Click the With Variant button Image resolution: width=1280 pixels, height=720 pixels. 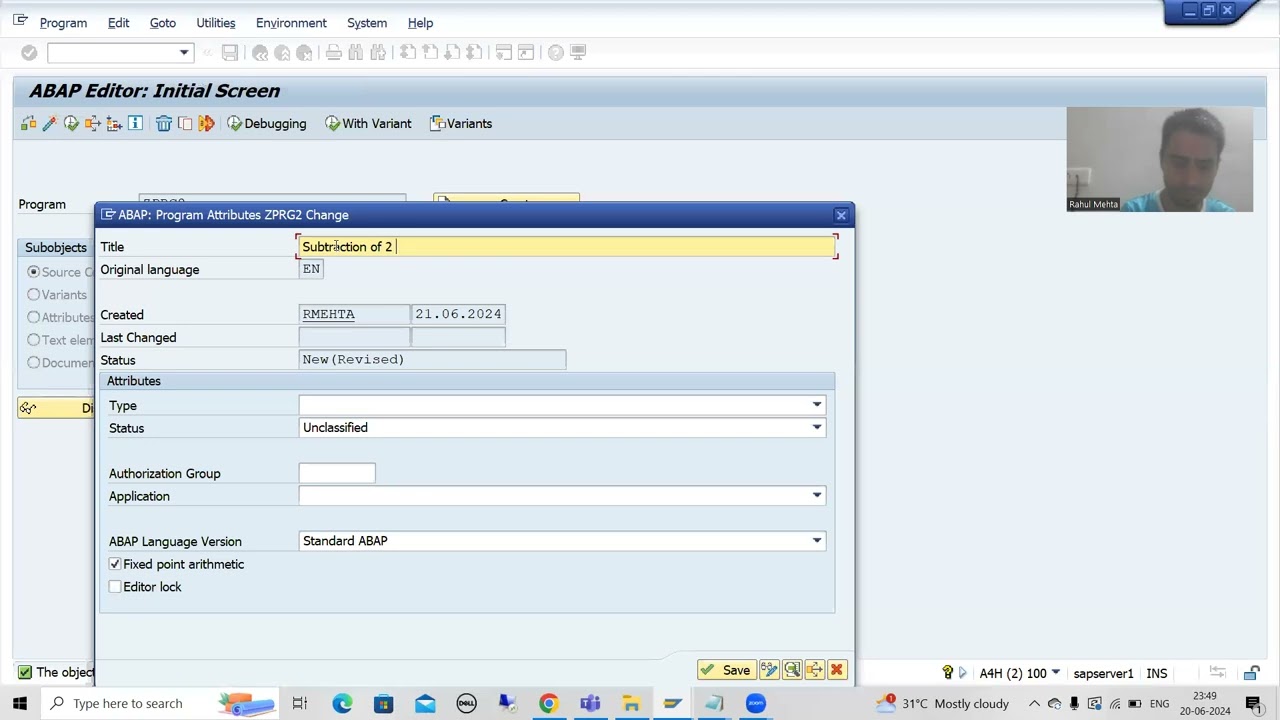(x=368, y=123)
